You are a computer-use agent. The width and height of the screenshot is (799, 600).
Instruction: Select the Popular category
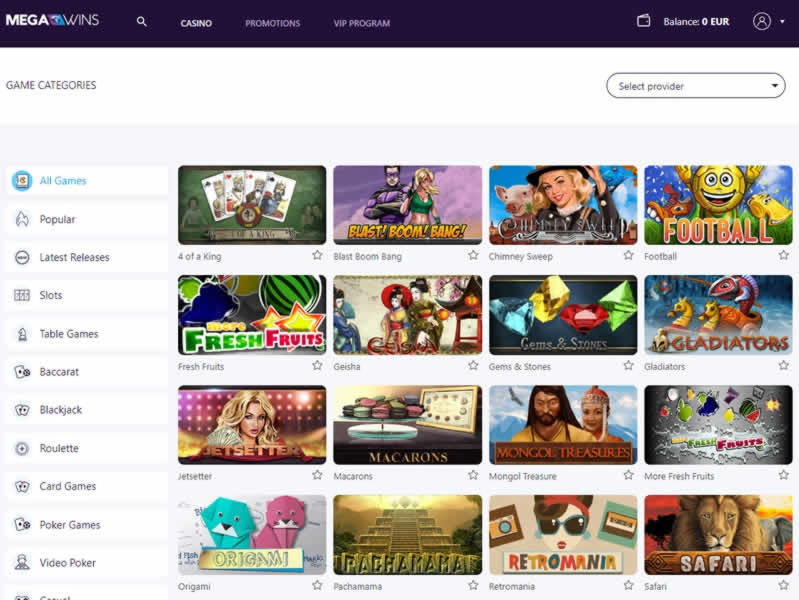[x=87, y=219]
